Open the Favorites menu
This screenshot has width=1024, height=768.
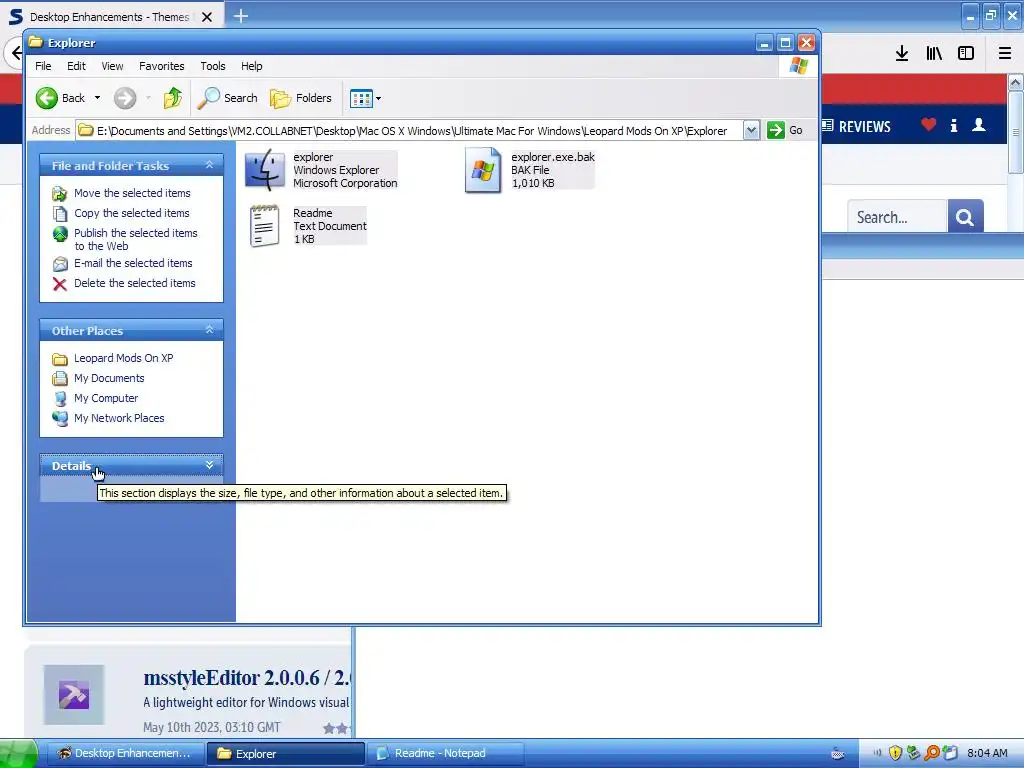[x=161, y=66]
